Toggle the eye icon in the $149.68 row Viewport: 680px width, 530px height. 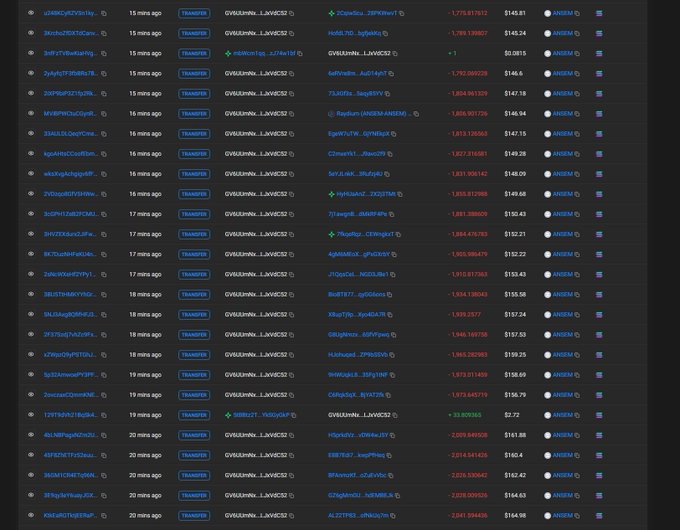[31, 193]
